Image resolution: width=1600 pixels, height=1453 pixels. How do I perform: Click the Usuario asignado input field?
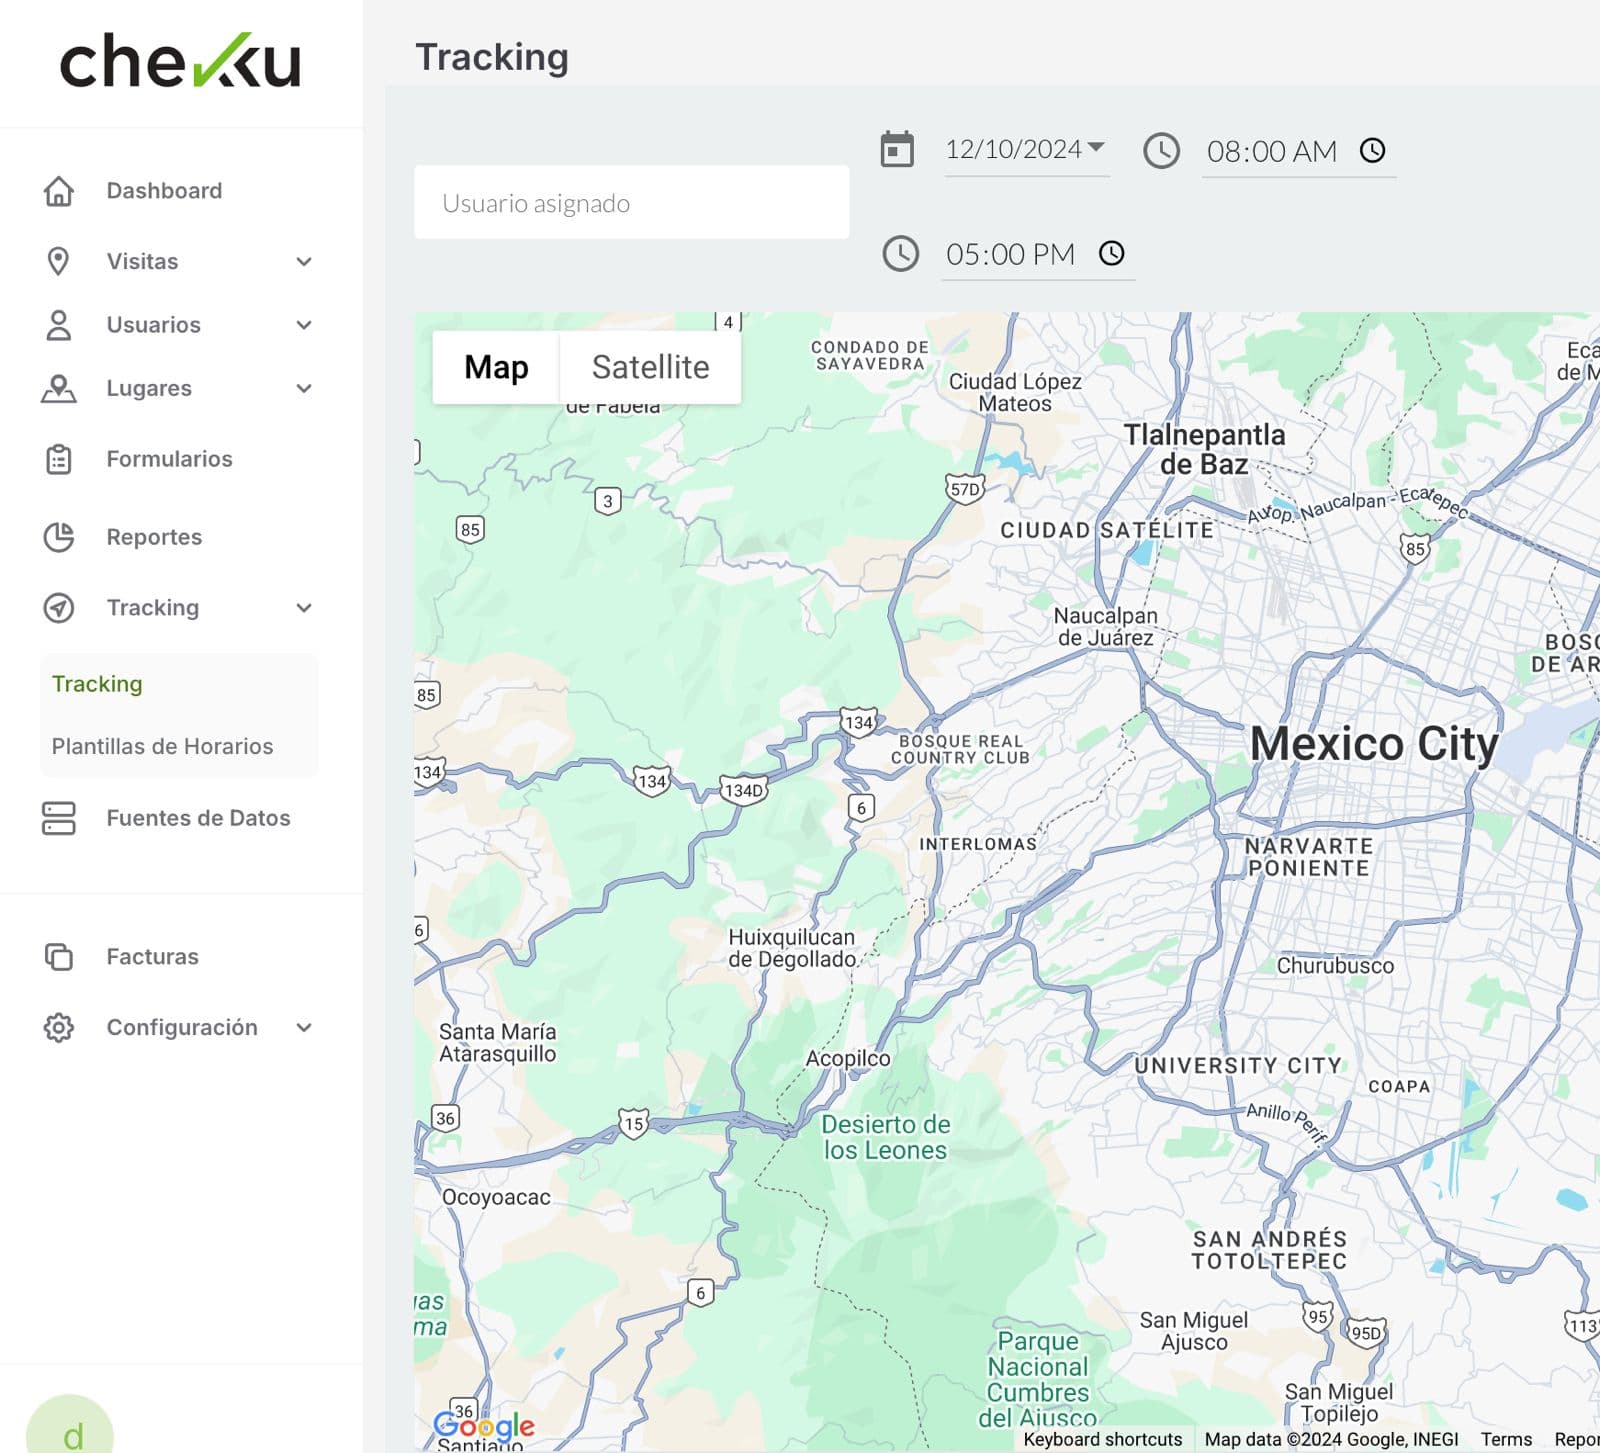pos(630,202)
